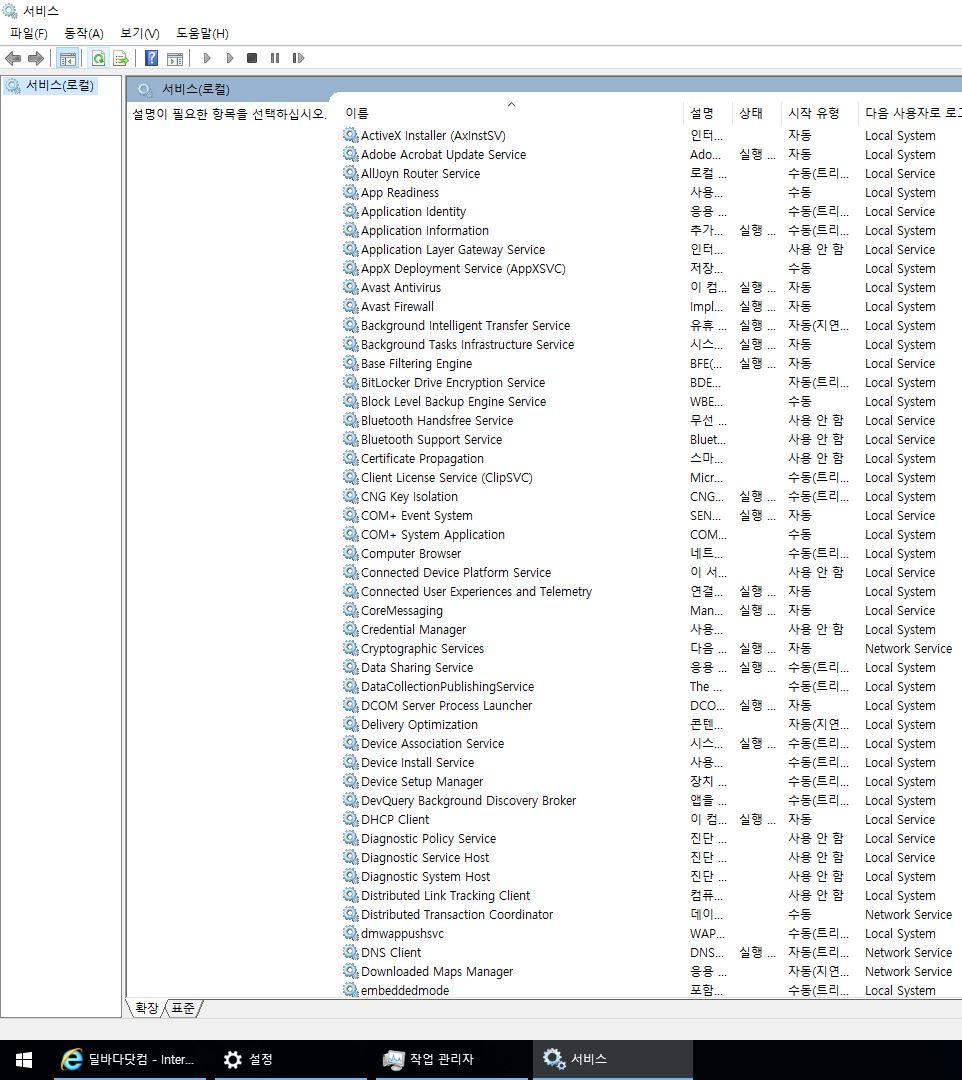Screen dimensions: 962x1080
Task: Click the Export List toolbar icon
Action: click(x=121, y=59)
